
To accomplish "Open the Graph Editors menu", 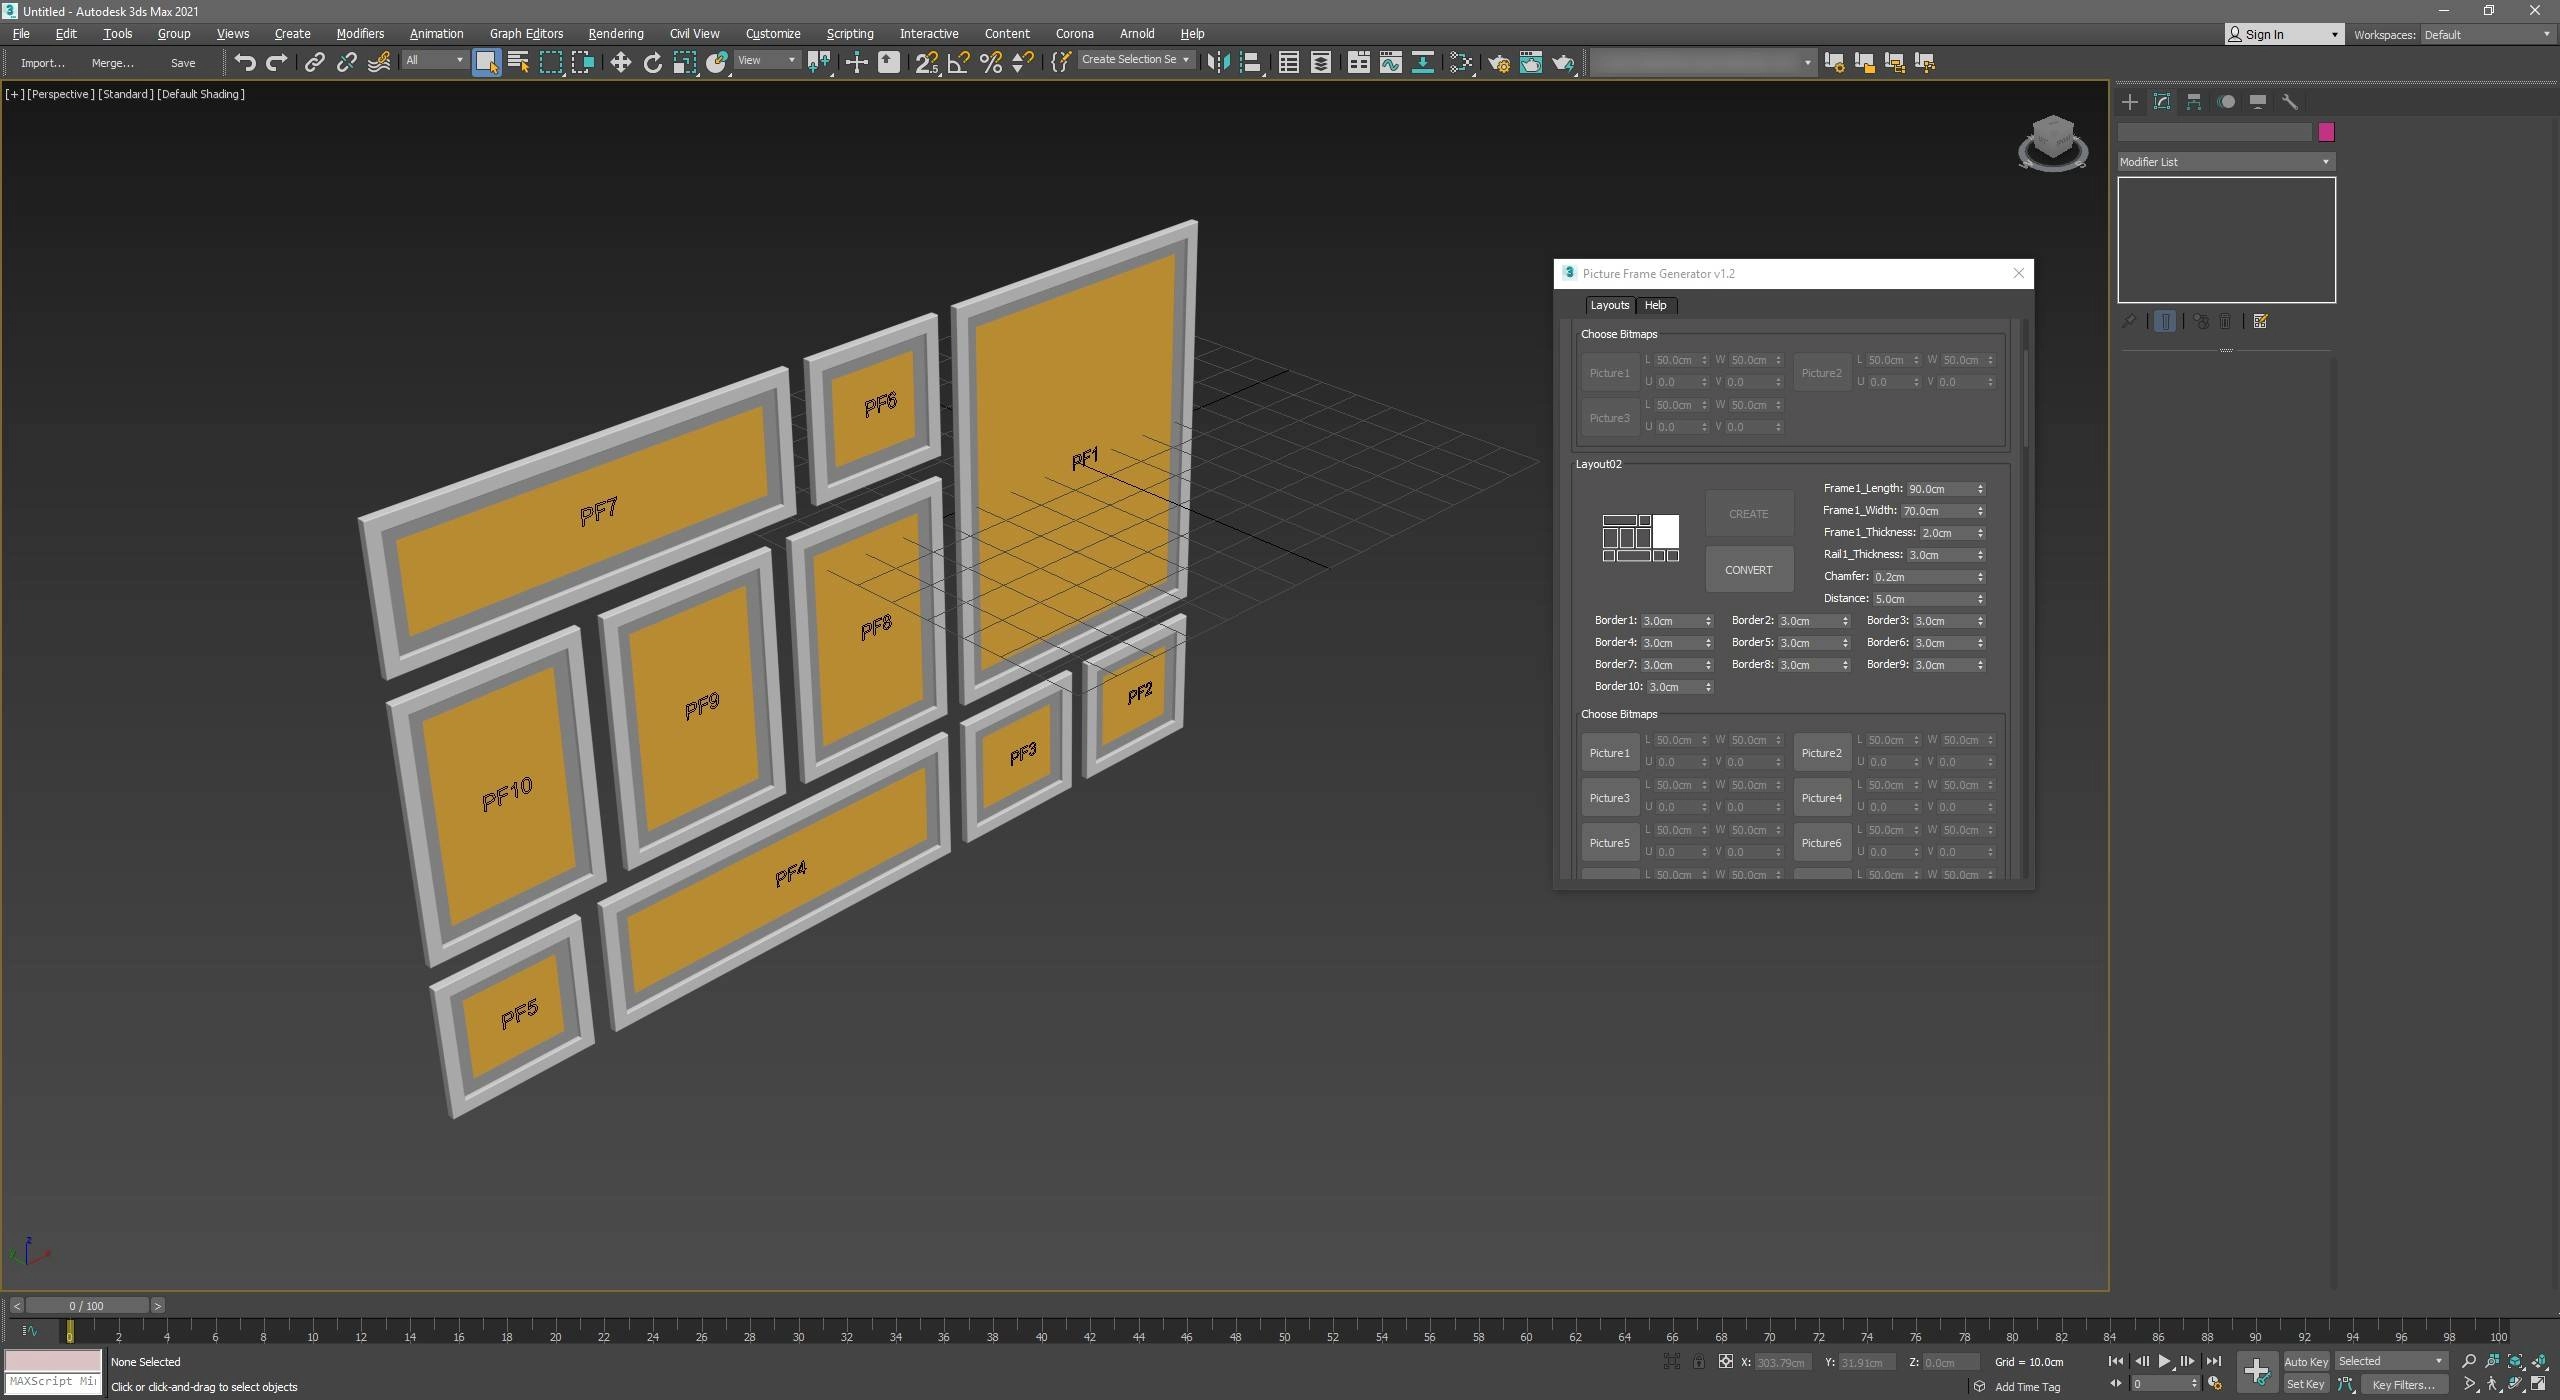I will tap(526, 33).
